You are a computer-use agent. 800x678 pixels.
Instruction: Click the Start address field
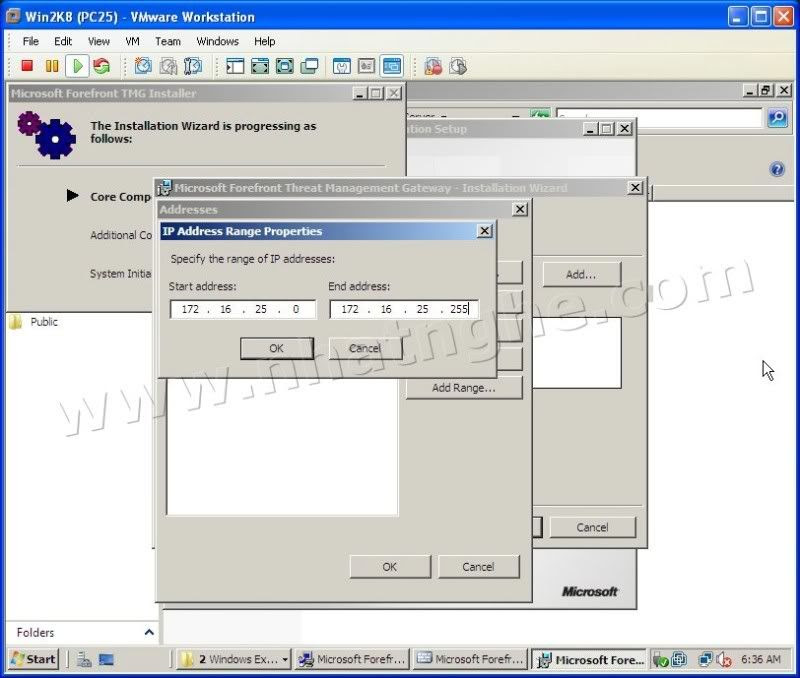pos(243,309)
